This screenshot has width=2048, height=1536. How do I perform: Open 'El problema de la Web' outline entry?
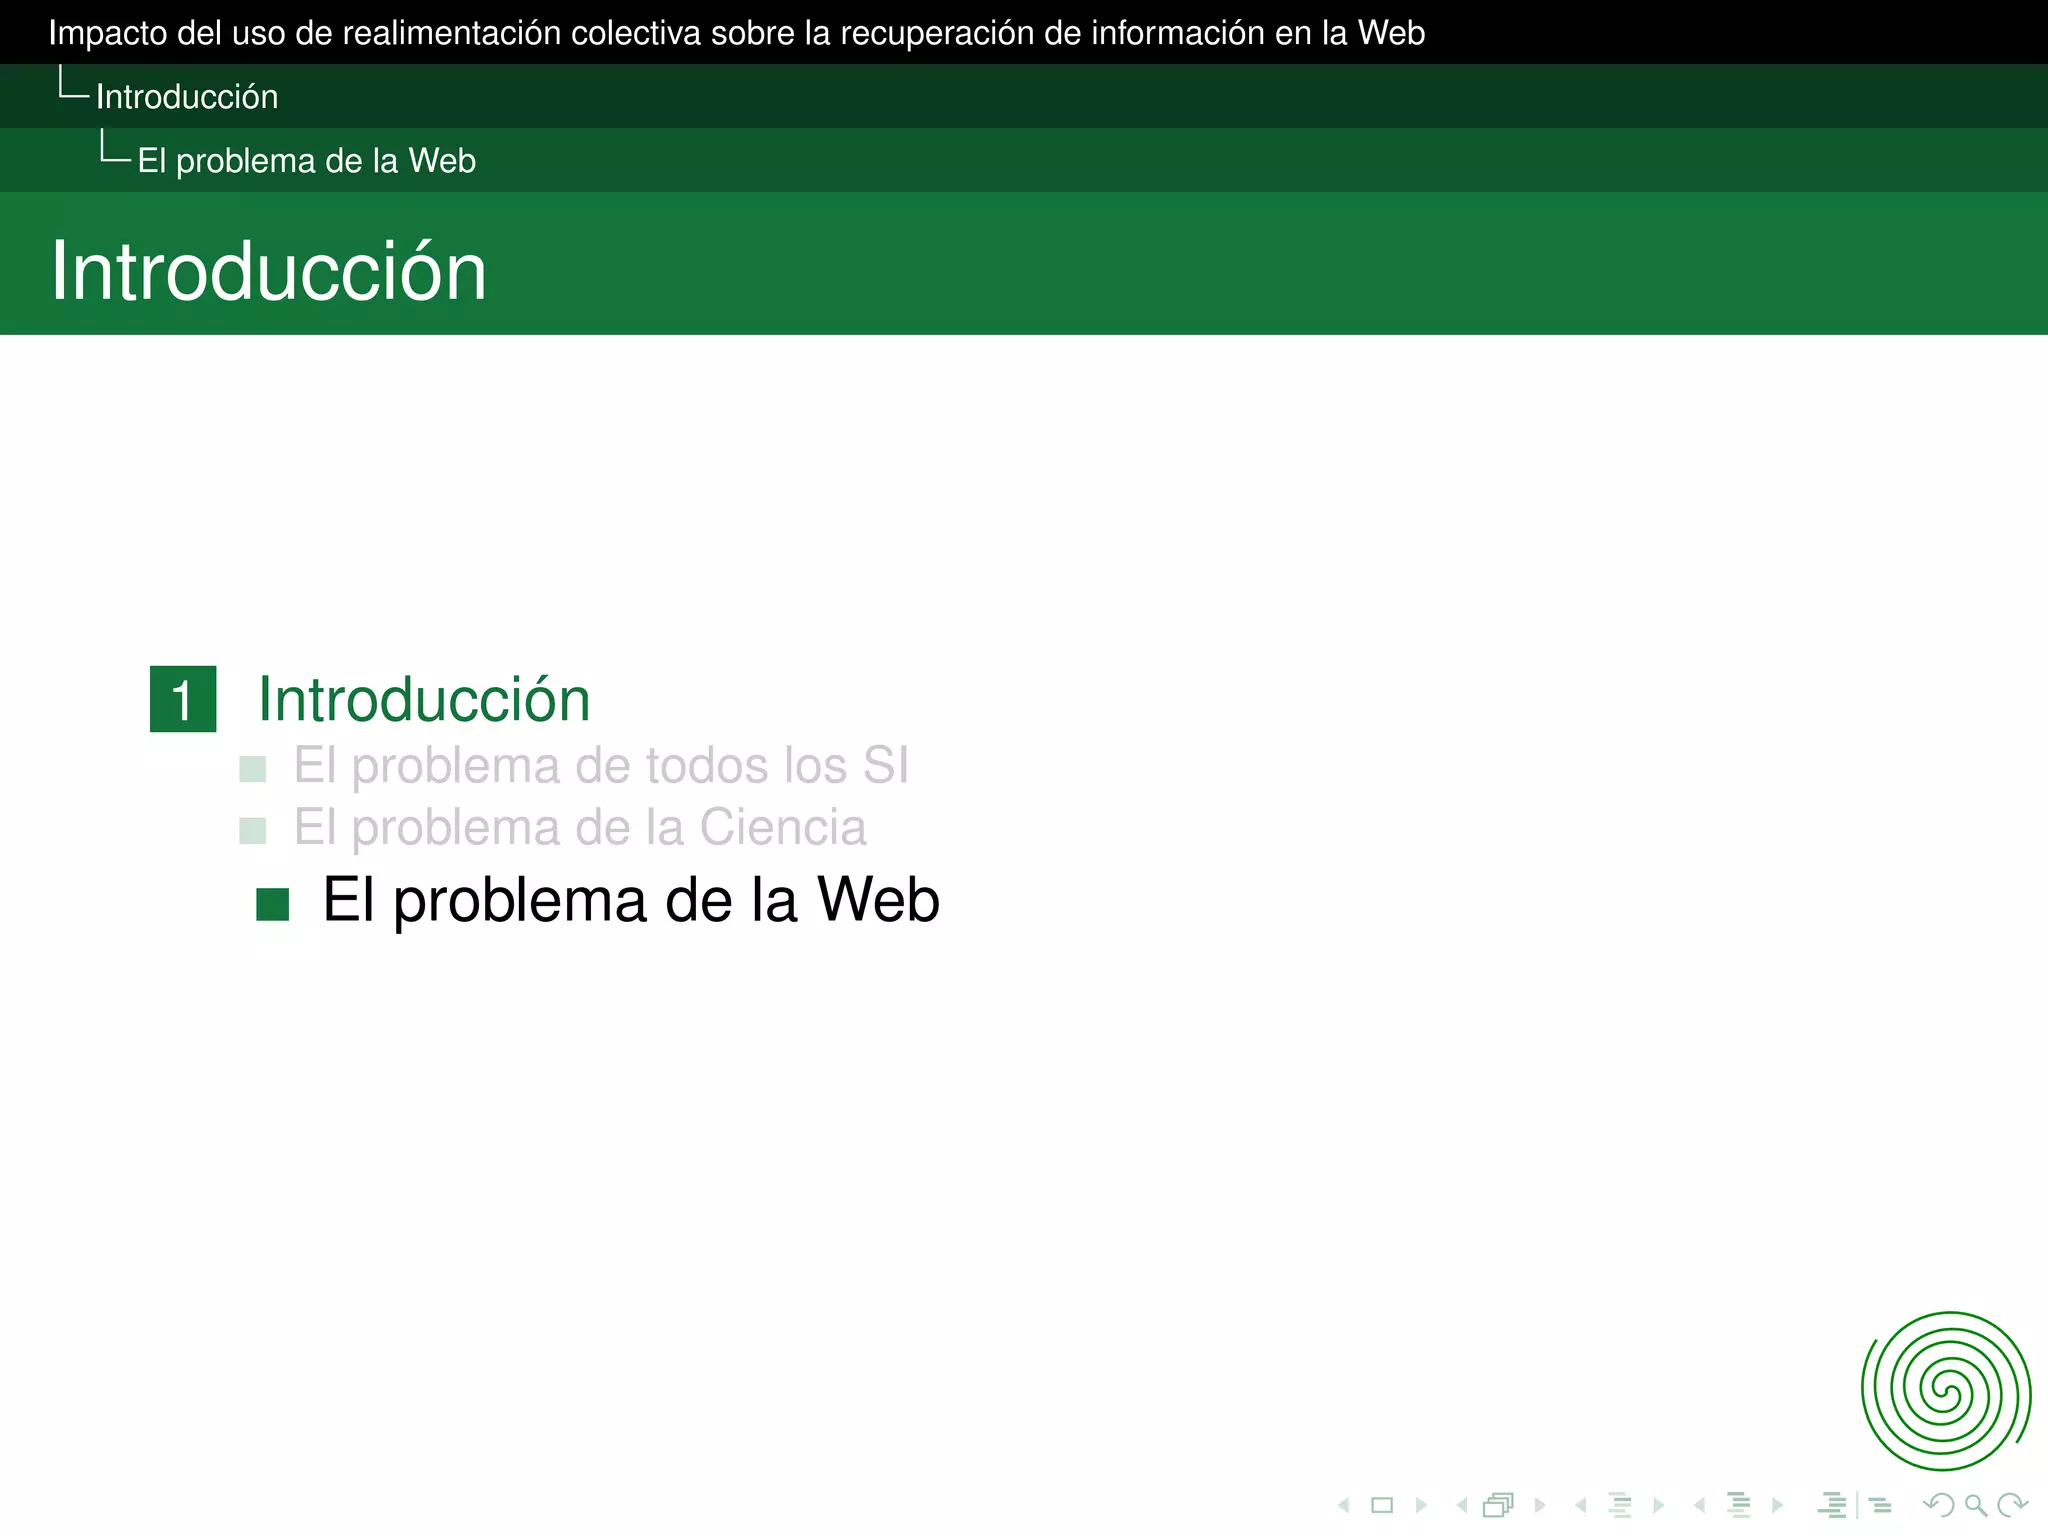pyautogui.click(x=631, y=900)
